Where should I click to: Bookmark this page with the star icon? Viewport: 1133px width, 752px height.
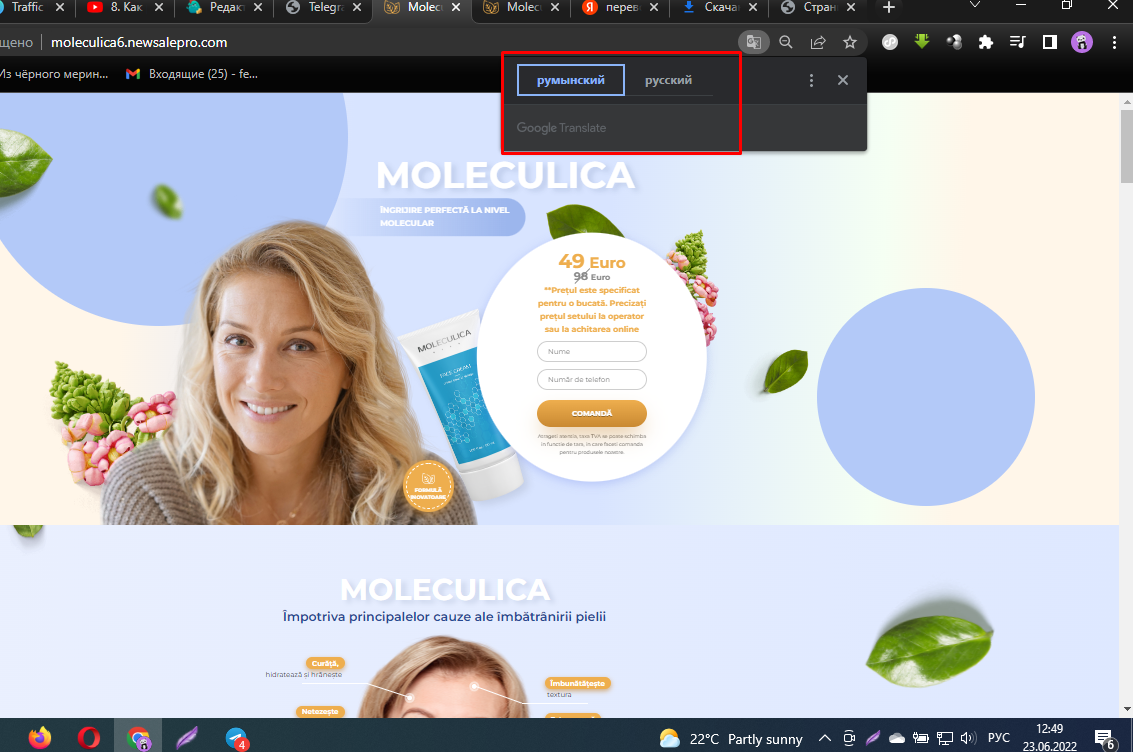click(850, 42)
